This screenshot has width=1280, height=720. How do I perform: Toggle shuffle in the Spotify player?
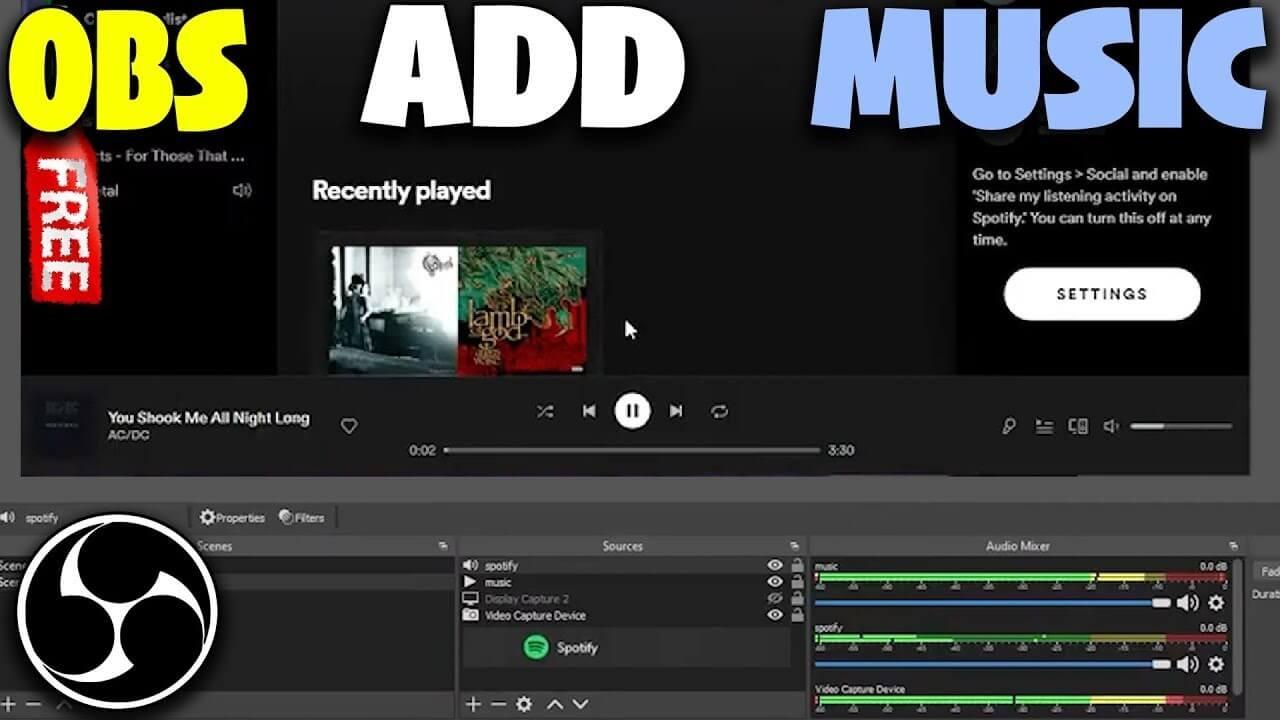[544, 411]
